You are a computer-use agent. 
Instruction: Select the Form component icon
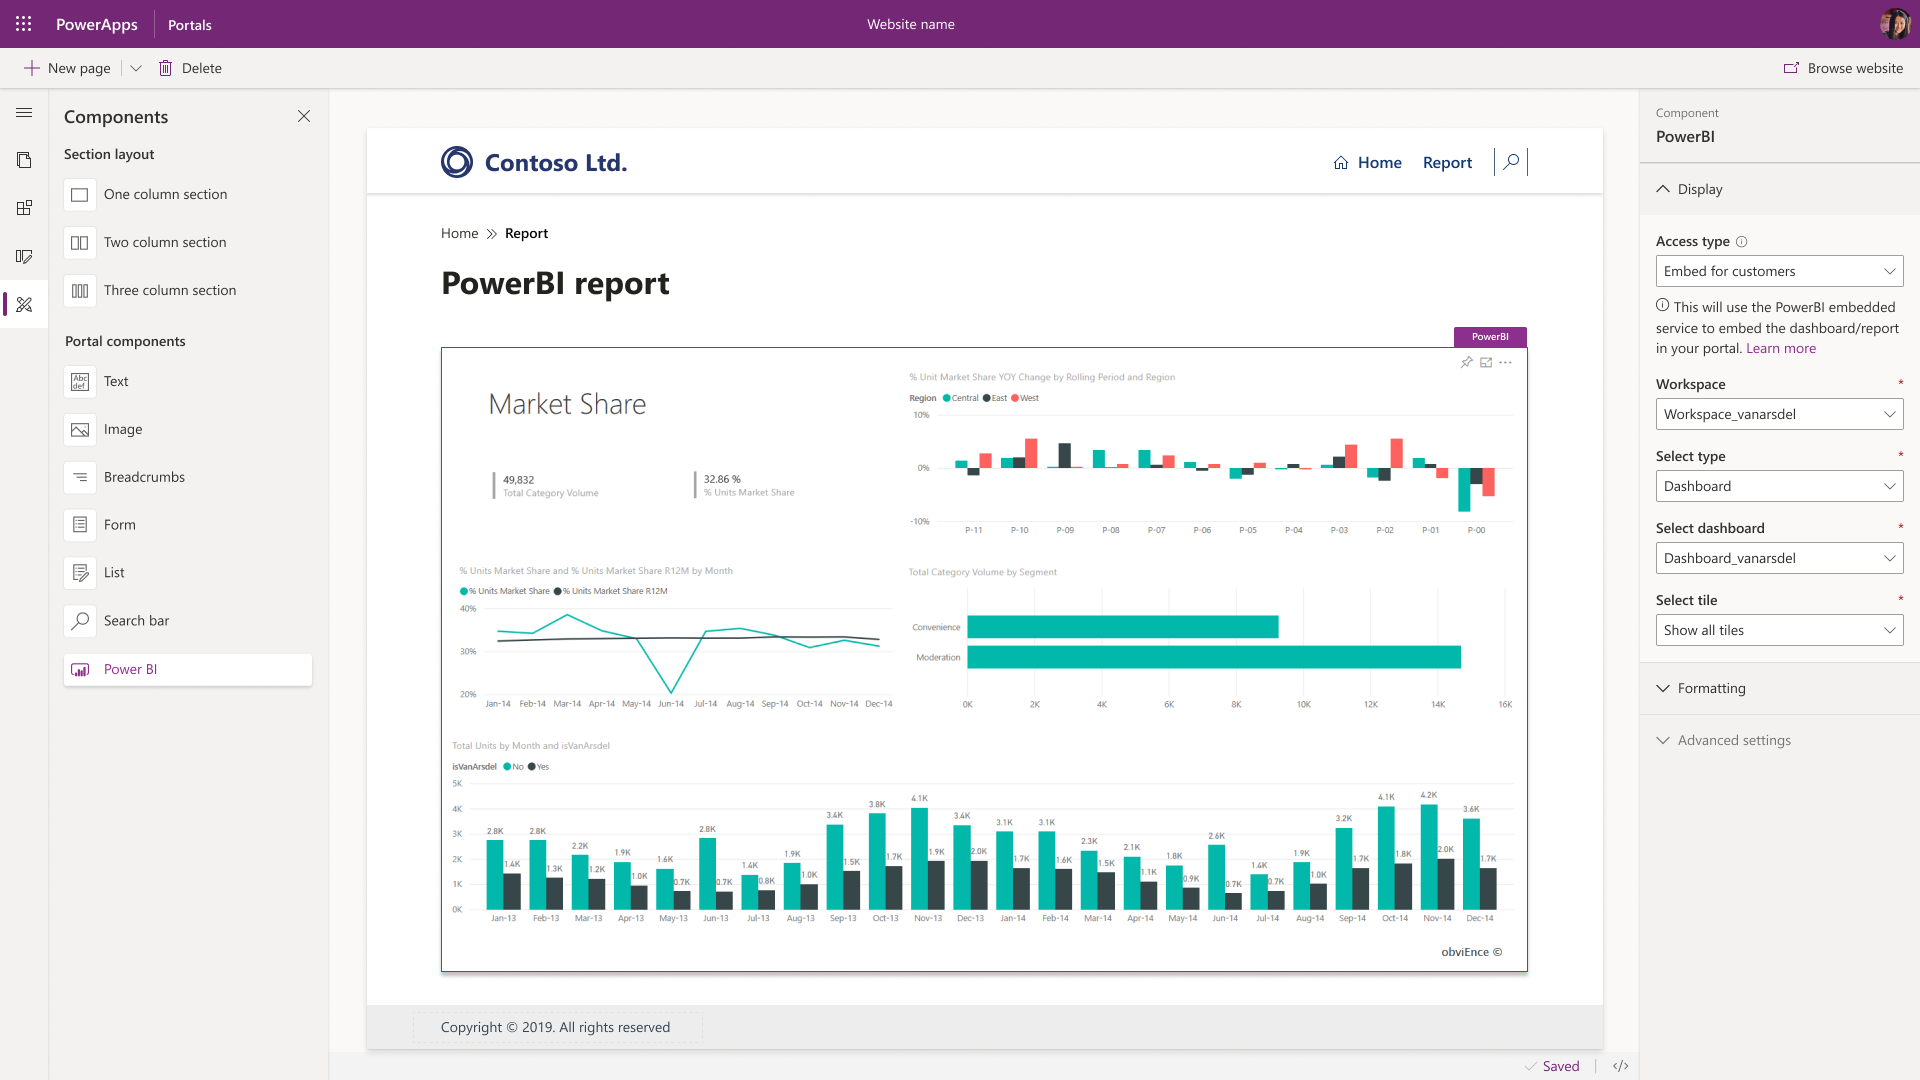[79, 525]
